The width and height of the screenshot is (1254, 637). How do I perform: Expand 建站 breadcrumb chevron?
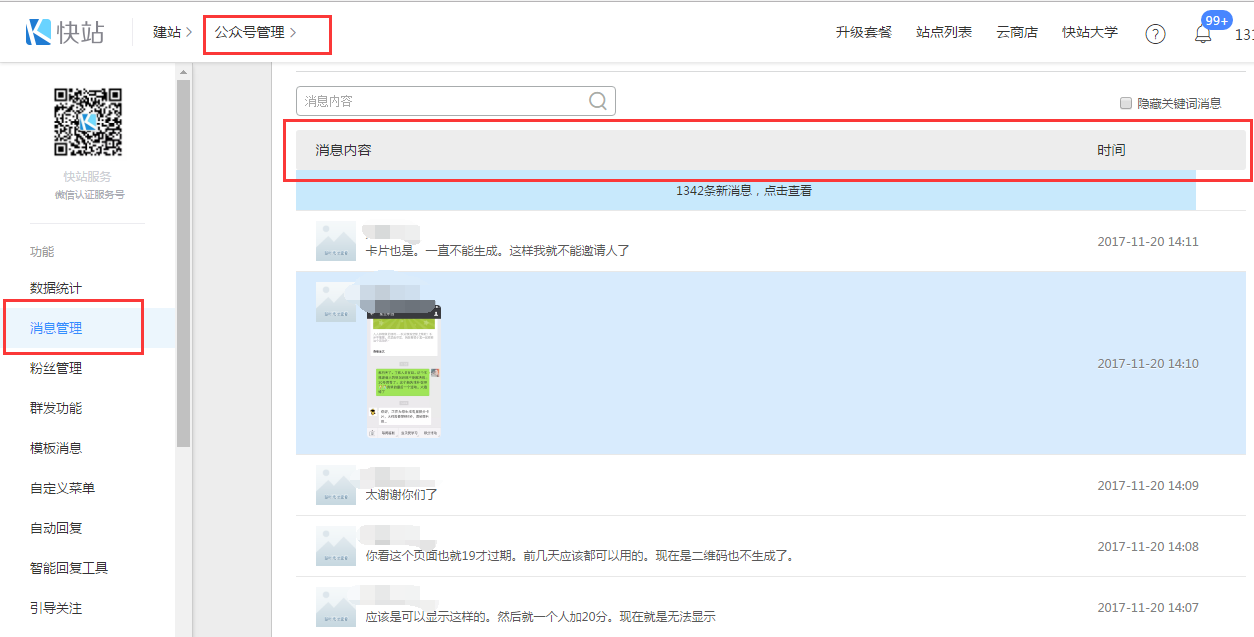tap(189, 33)
